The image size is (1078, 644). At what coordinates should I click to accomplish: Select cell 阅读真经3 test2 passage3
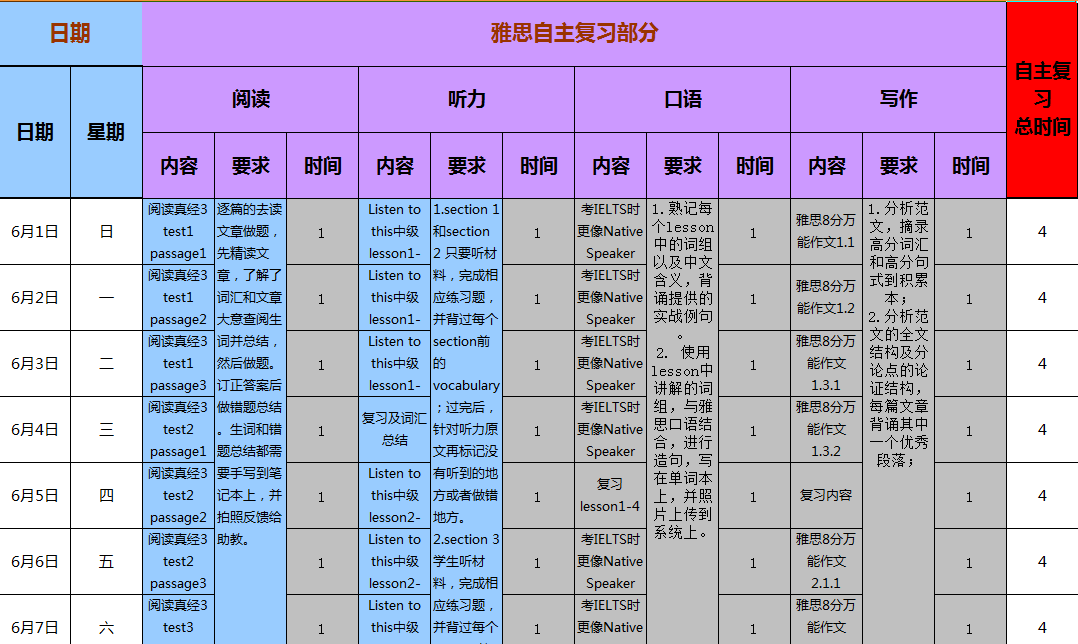179,562
